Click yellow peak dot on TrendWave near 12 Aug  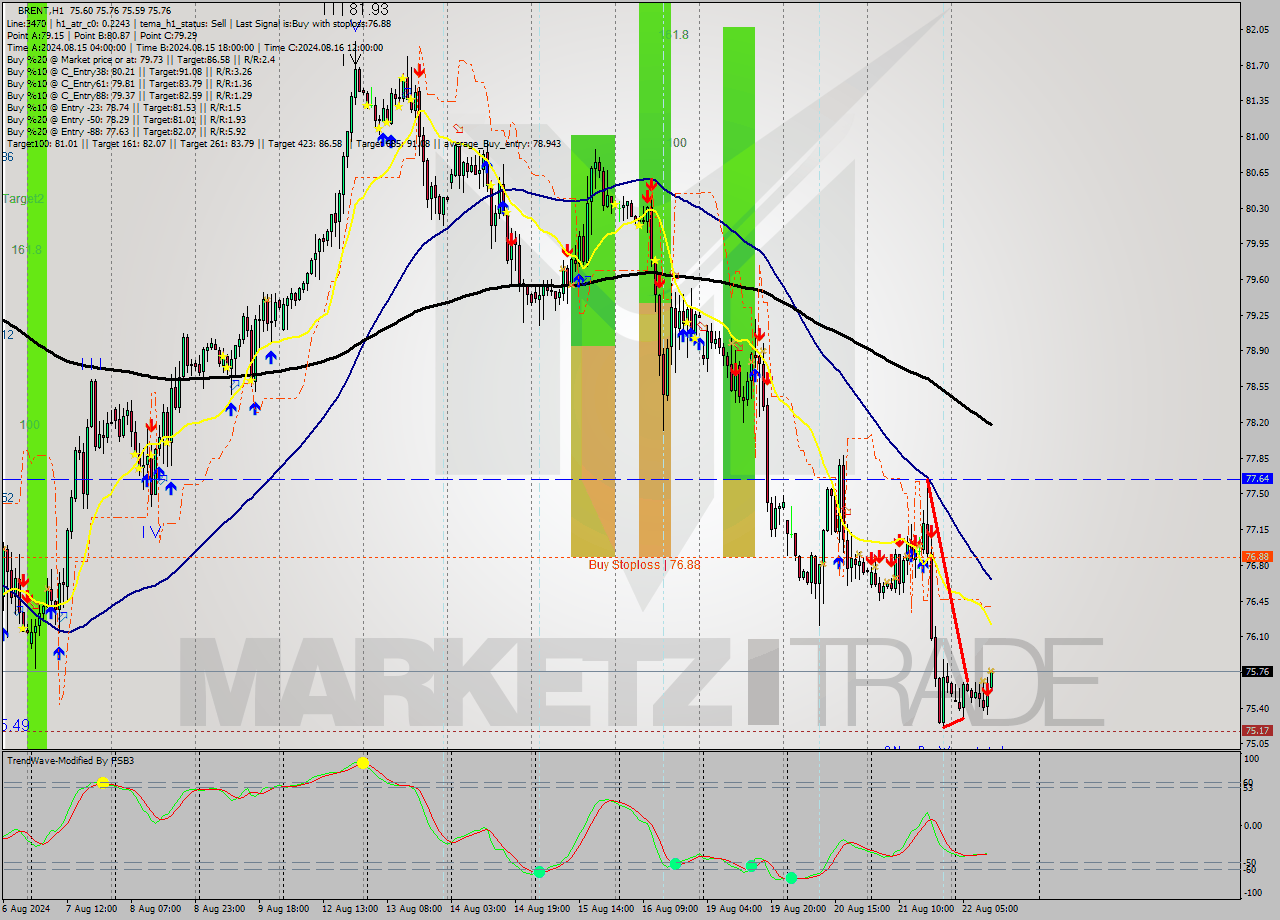(x=363, y=763)
